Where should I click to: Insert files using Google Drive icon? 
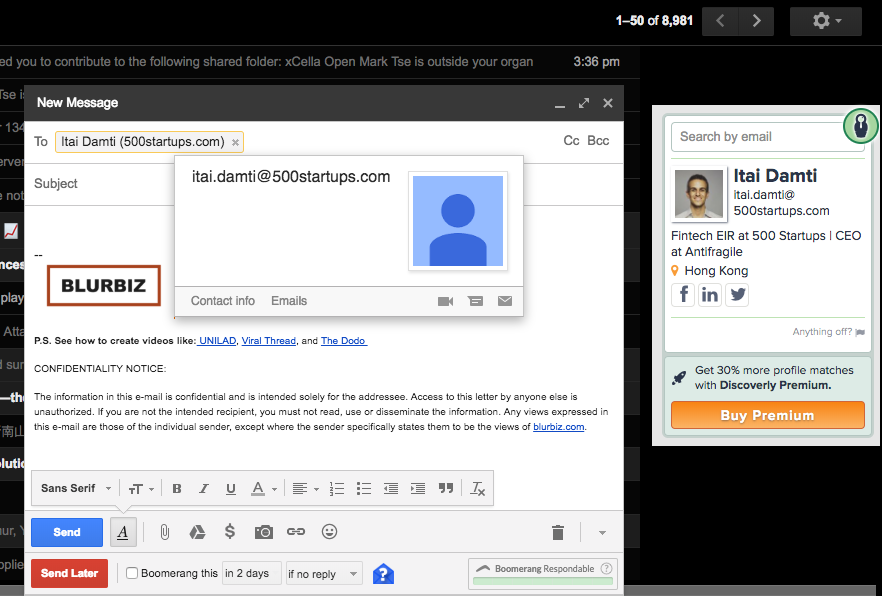click(197, 532)
